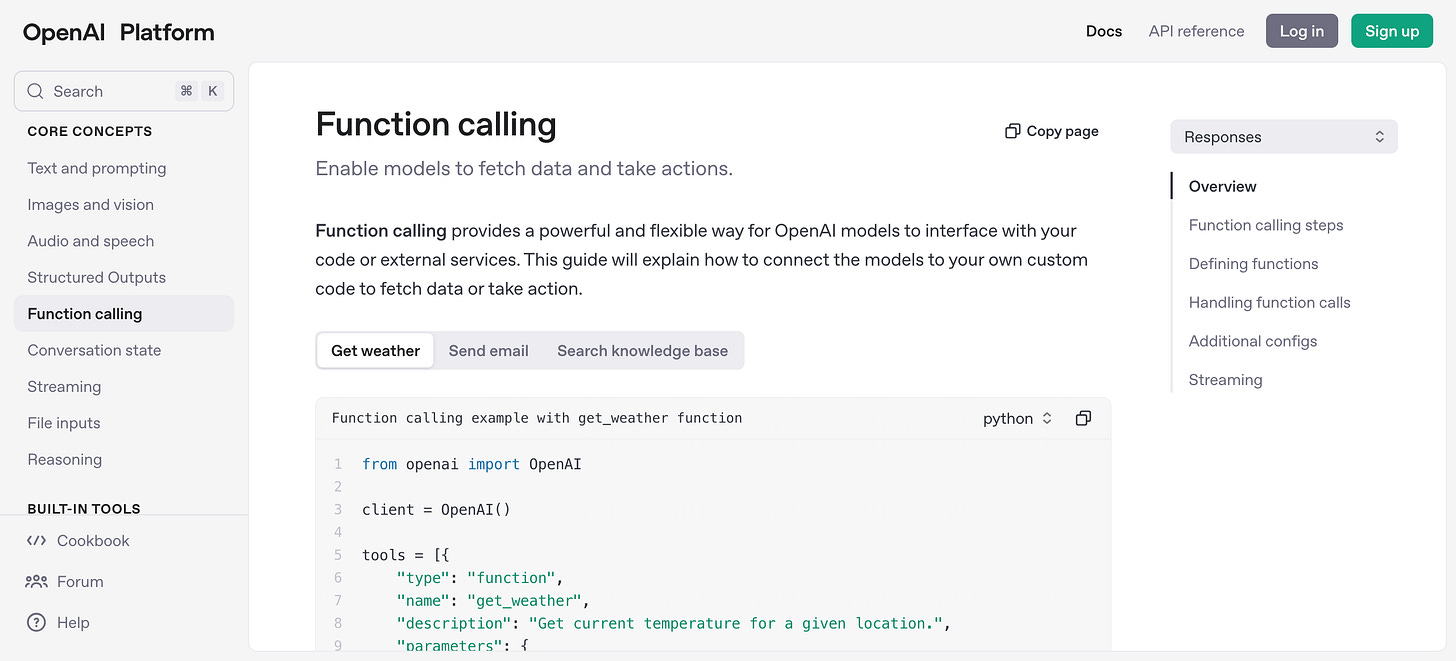This screenshot has width=1456, height=661.
Task: Open Images and vision guide
Action: tap(91, 204)
